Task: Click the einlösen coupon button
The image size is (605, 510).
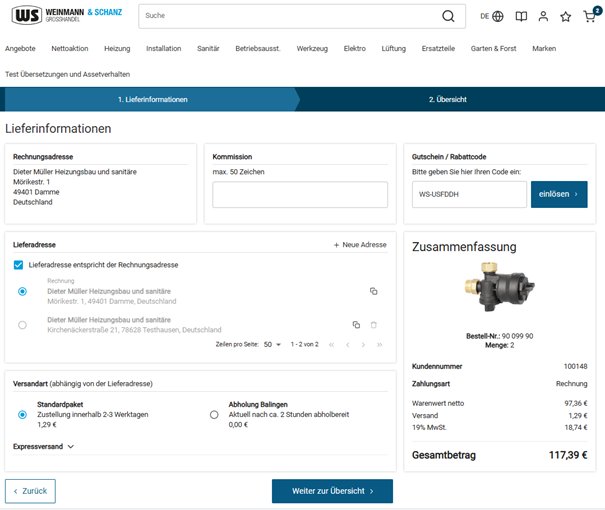Action: pyautogui.click(x=558, y=194)
